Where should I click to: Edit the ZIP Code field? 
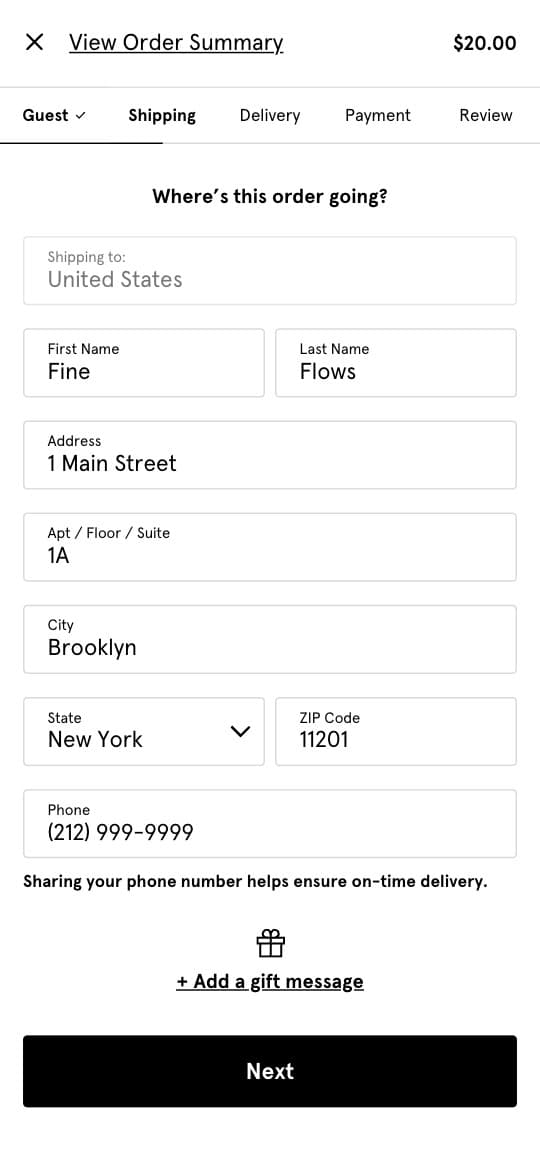coord(396,731)
